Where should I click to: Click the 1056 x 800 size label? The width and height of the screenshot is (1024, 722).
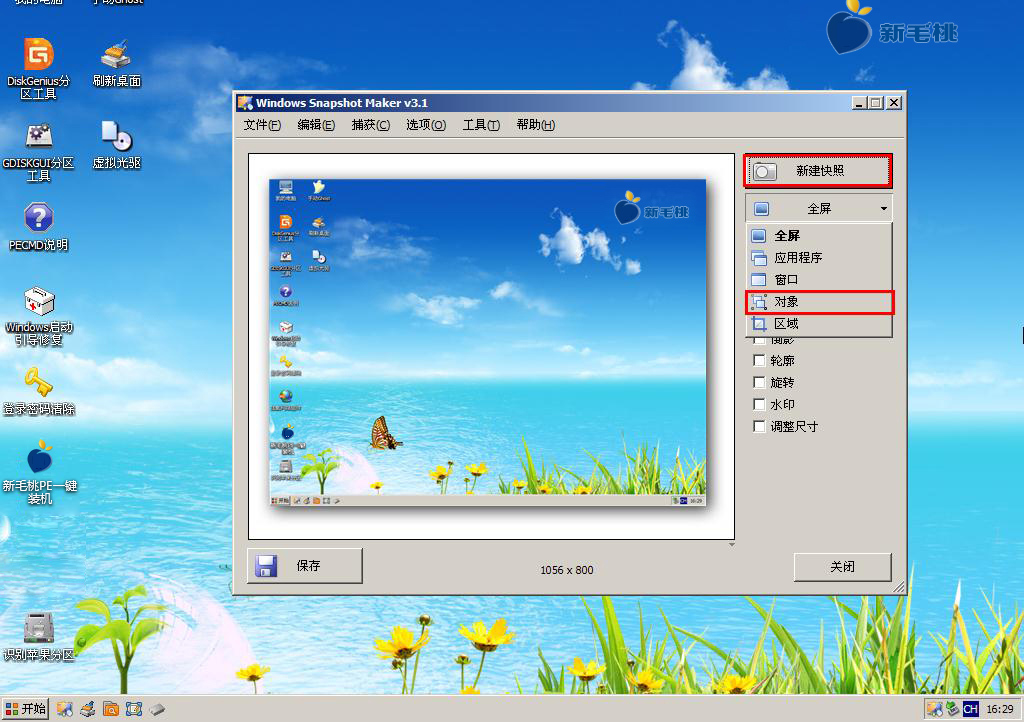[x=567, y=570]
